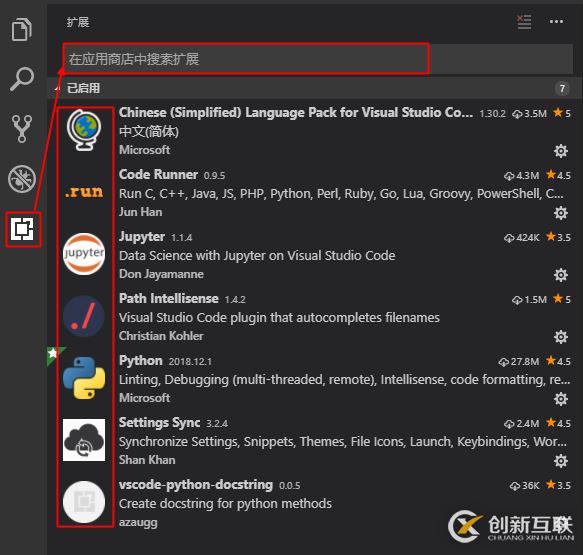Screen dimensions: 583x555
Task: Click the Path Intellisense extension icon
Action: click(x=84, y=316)
